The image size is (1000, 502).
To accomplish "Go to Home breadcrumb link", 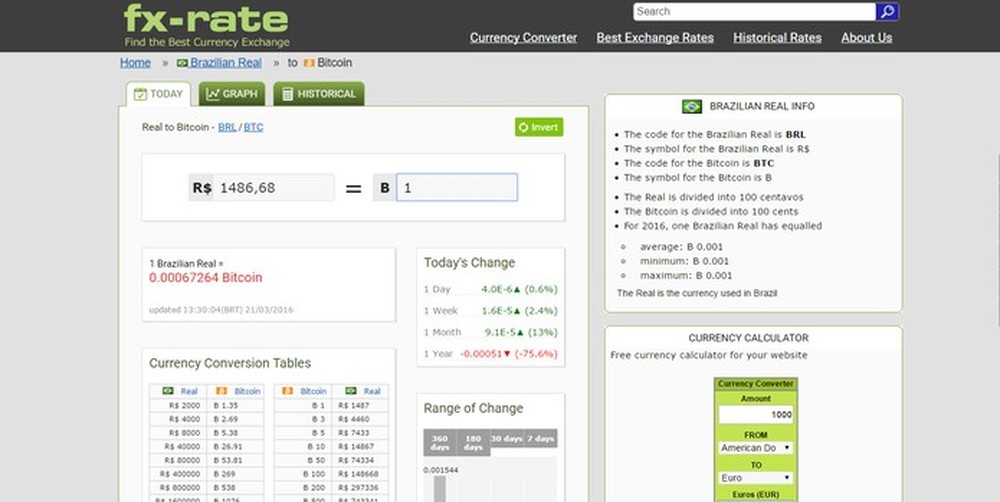I will tap(135, 63).
